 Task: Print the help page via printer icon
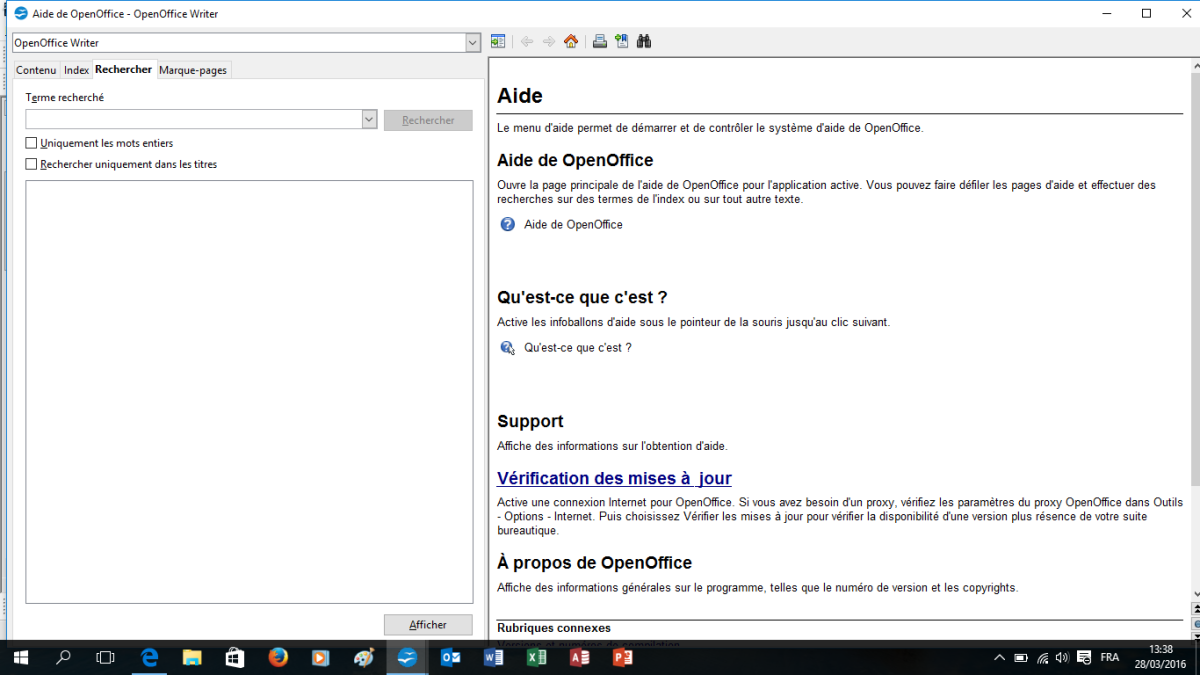(600, 42)
